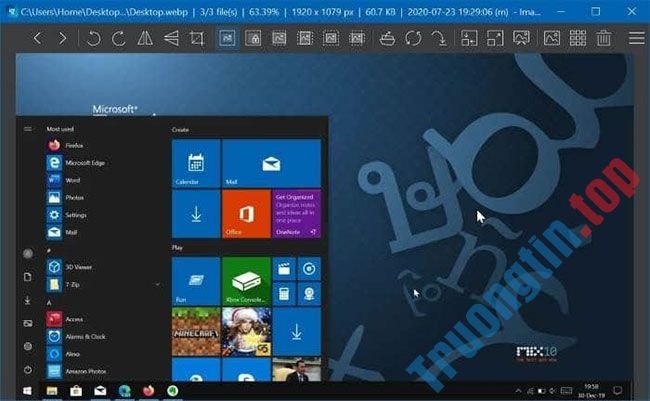Viewport: 650px width, 401px height.
Task: Start the slideshow
Action: [x=521, y=39]
